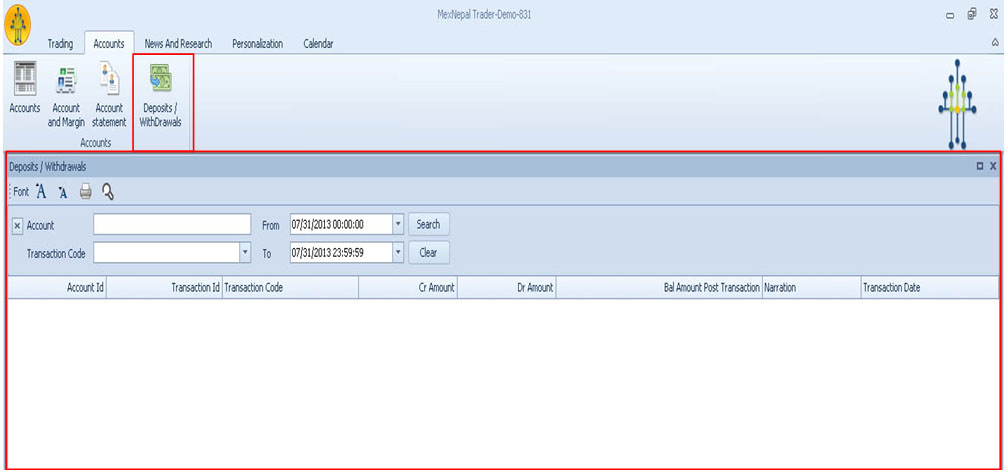Click the Clear button
Image resolution: width=1007 pixels, height=474 pixels.
pyautogui.click(x=428, y=253)
